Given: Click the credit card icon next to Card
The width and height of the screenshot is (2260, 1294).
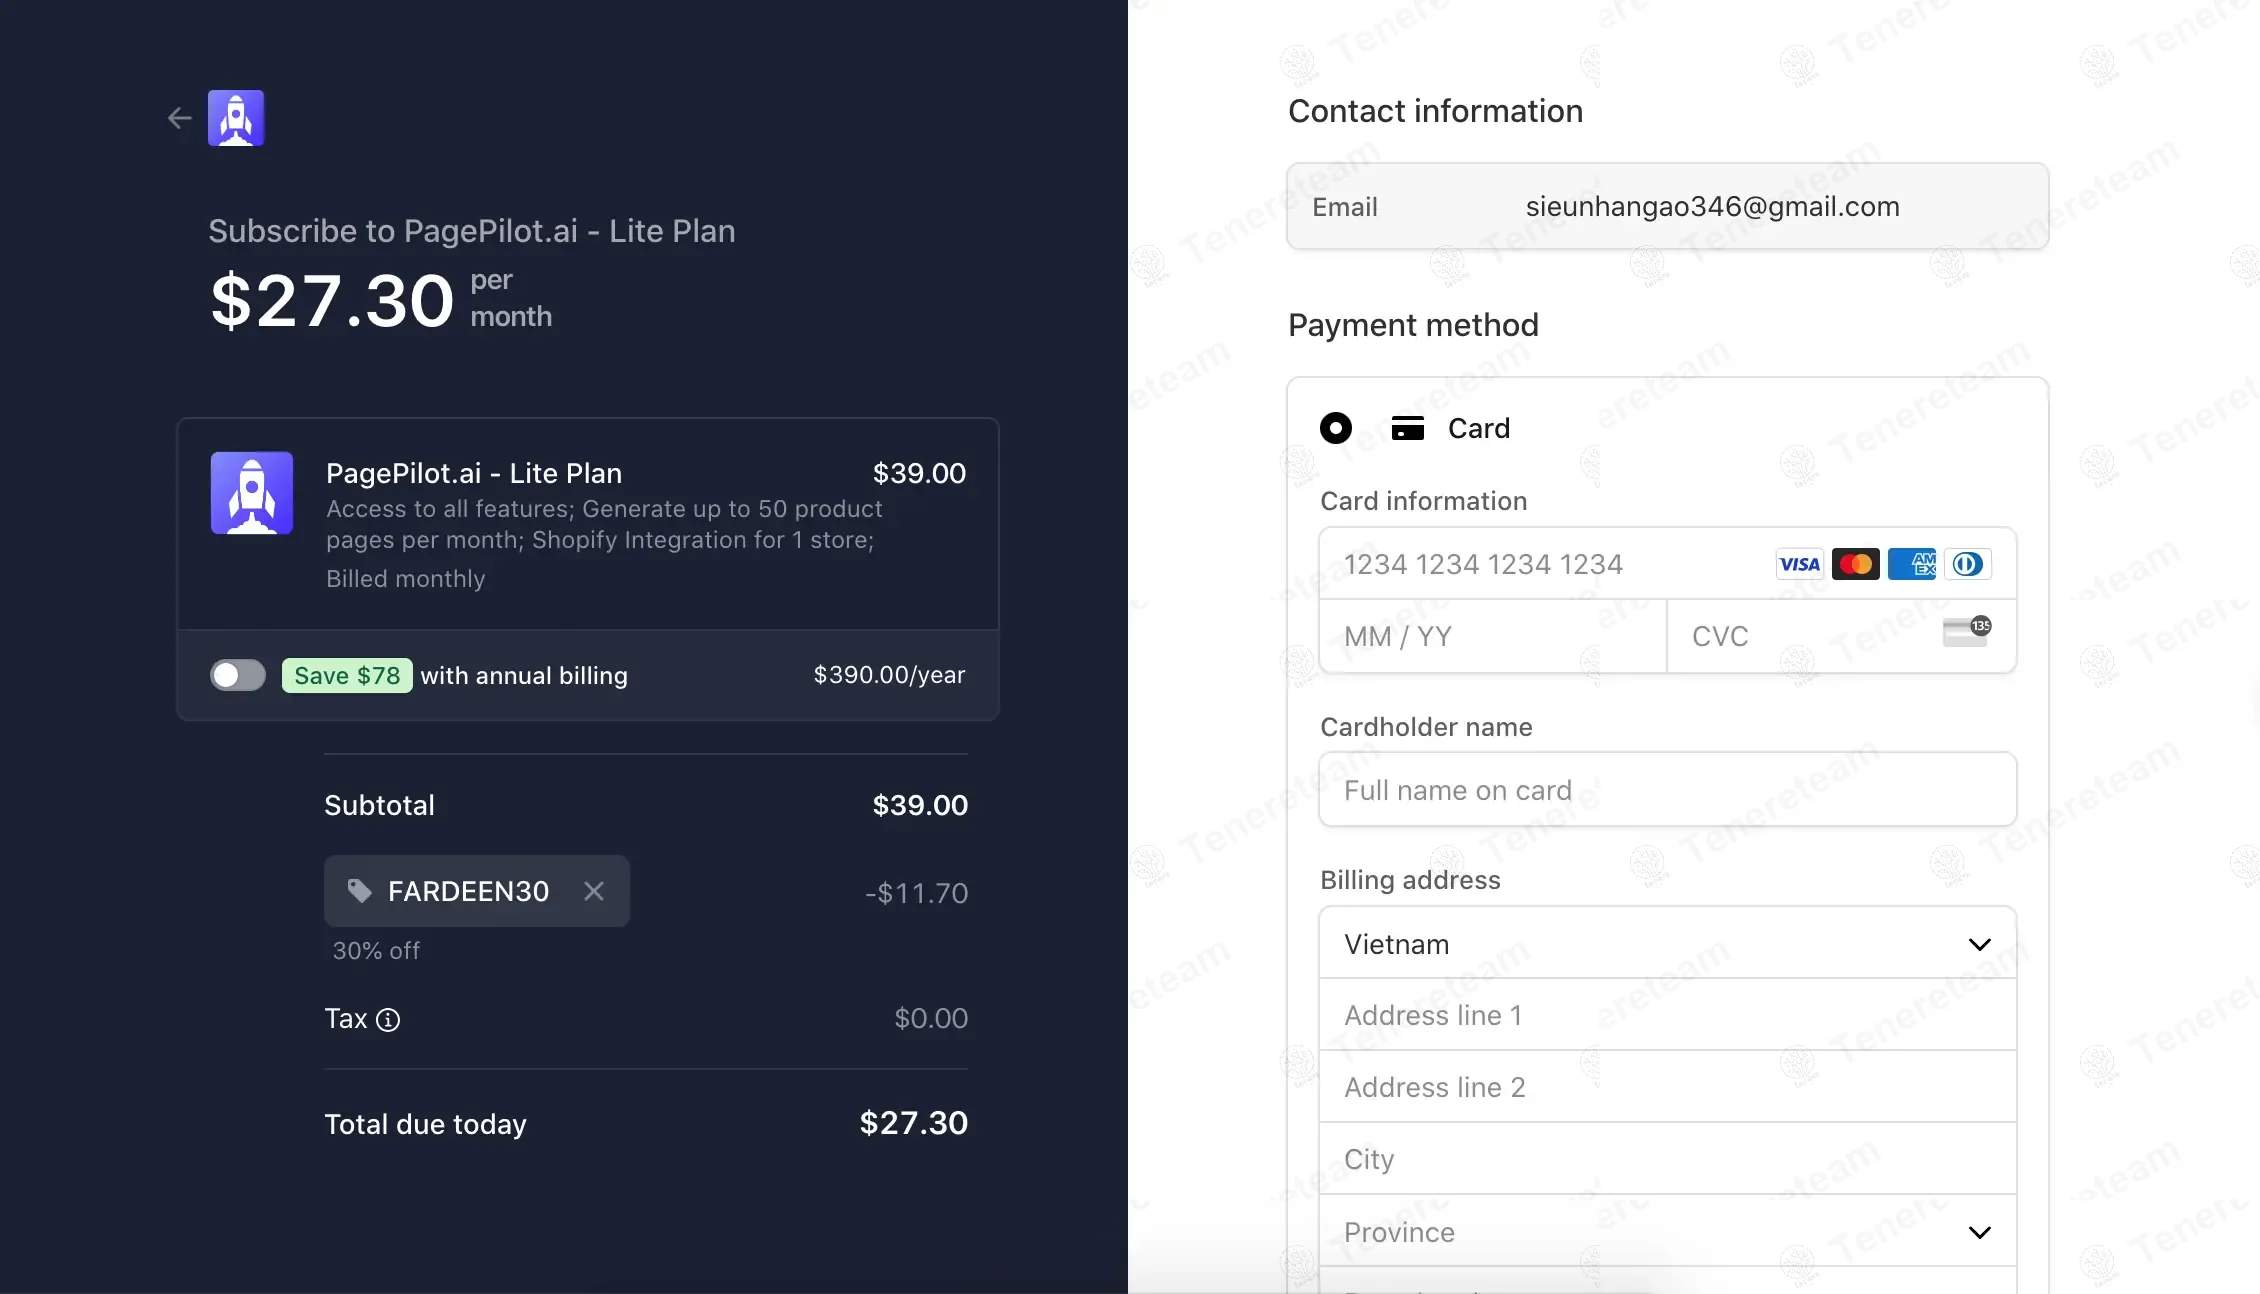Looking at the screenshot, I should click(1408, 428).
